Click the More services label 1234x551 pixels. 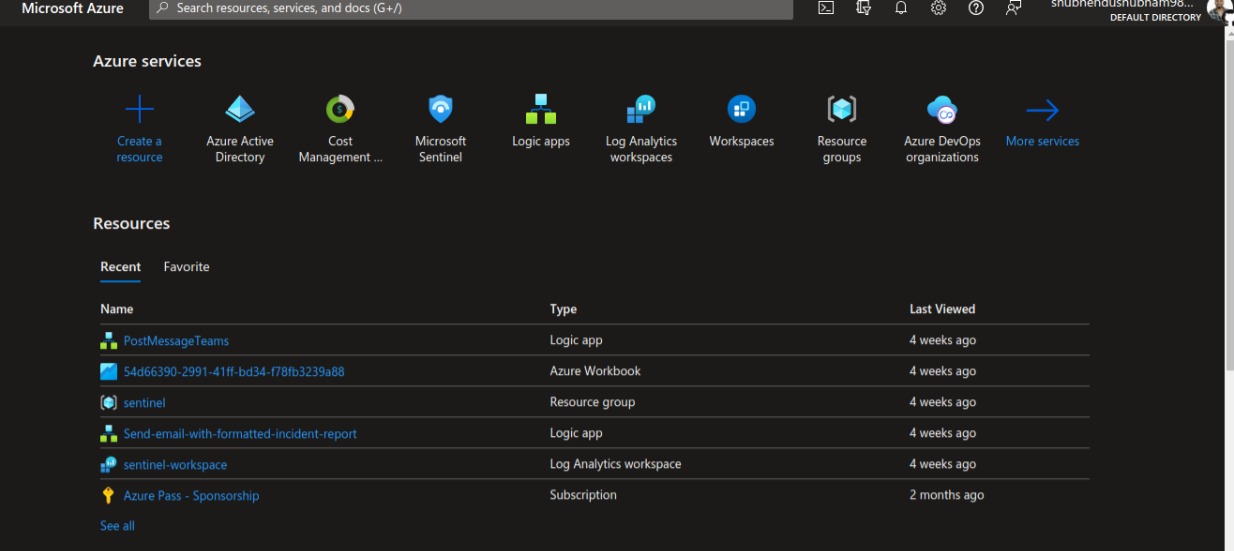(1042, 141)
